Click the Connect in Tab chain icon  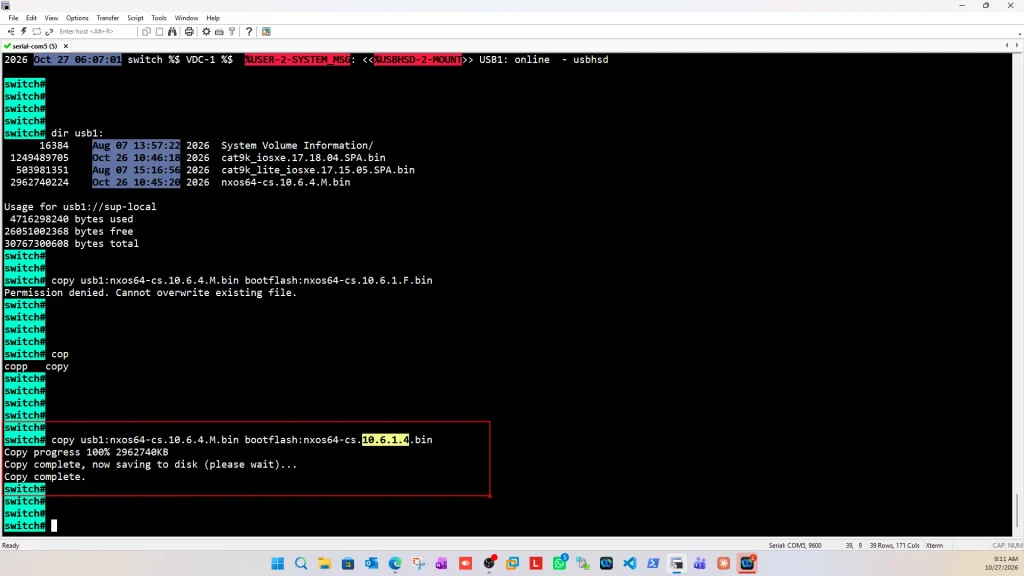pos(49,31)
